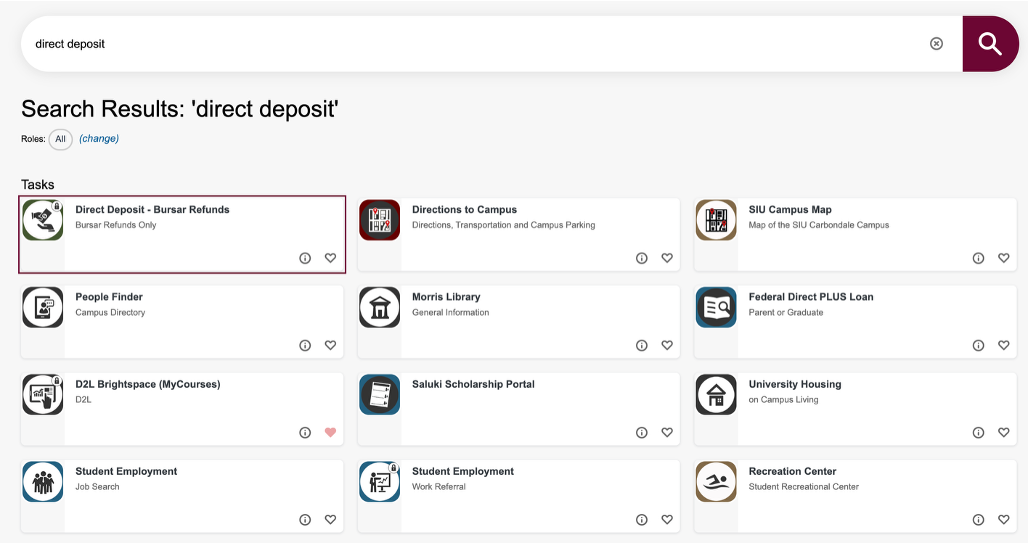Favorite SIU Campus Map with the heart
Viewport: 1028px width, 544px height.
point(1004,258)
